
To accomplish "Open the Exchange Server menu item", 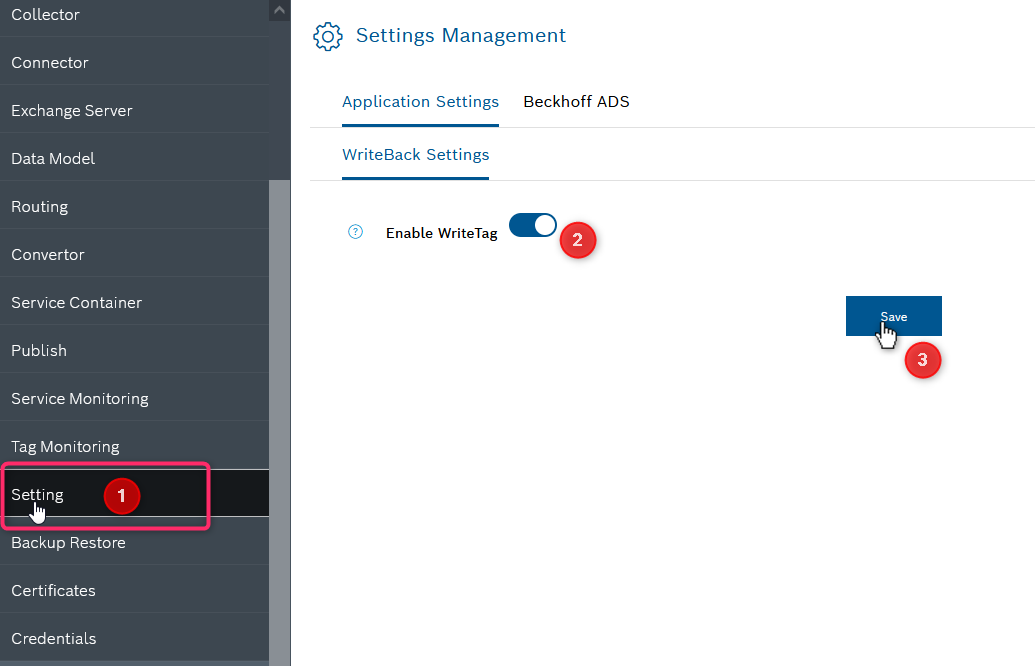I will tap(72, 111).
